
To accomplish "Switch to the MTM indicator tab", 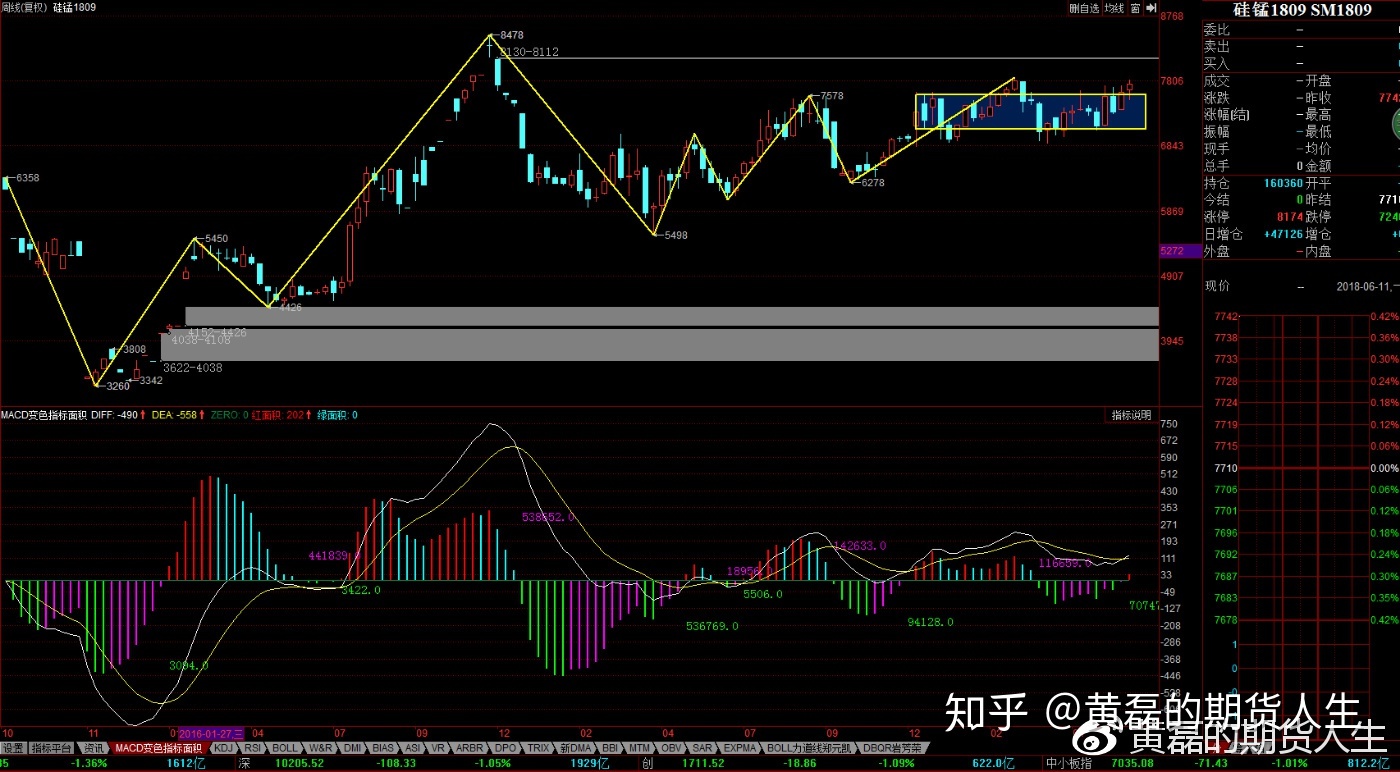I will point(641,748).
